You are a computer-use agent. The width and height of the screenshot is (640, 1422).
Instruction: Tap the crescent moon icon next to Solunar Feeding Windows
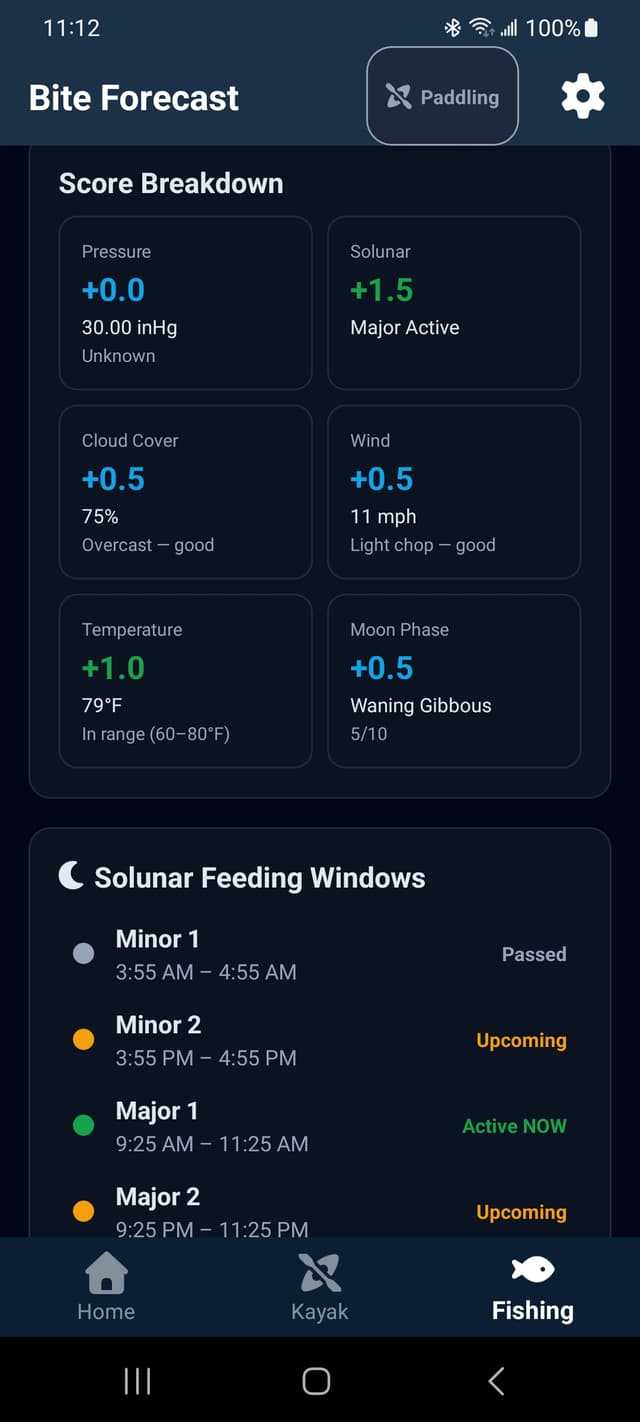coord(69,876)
